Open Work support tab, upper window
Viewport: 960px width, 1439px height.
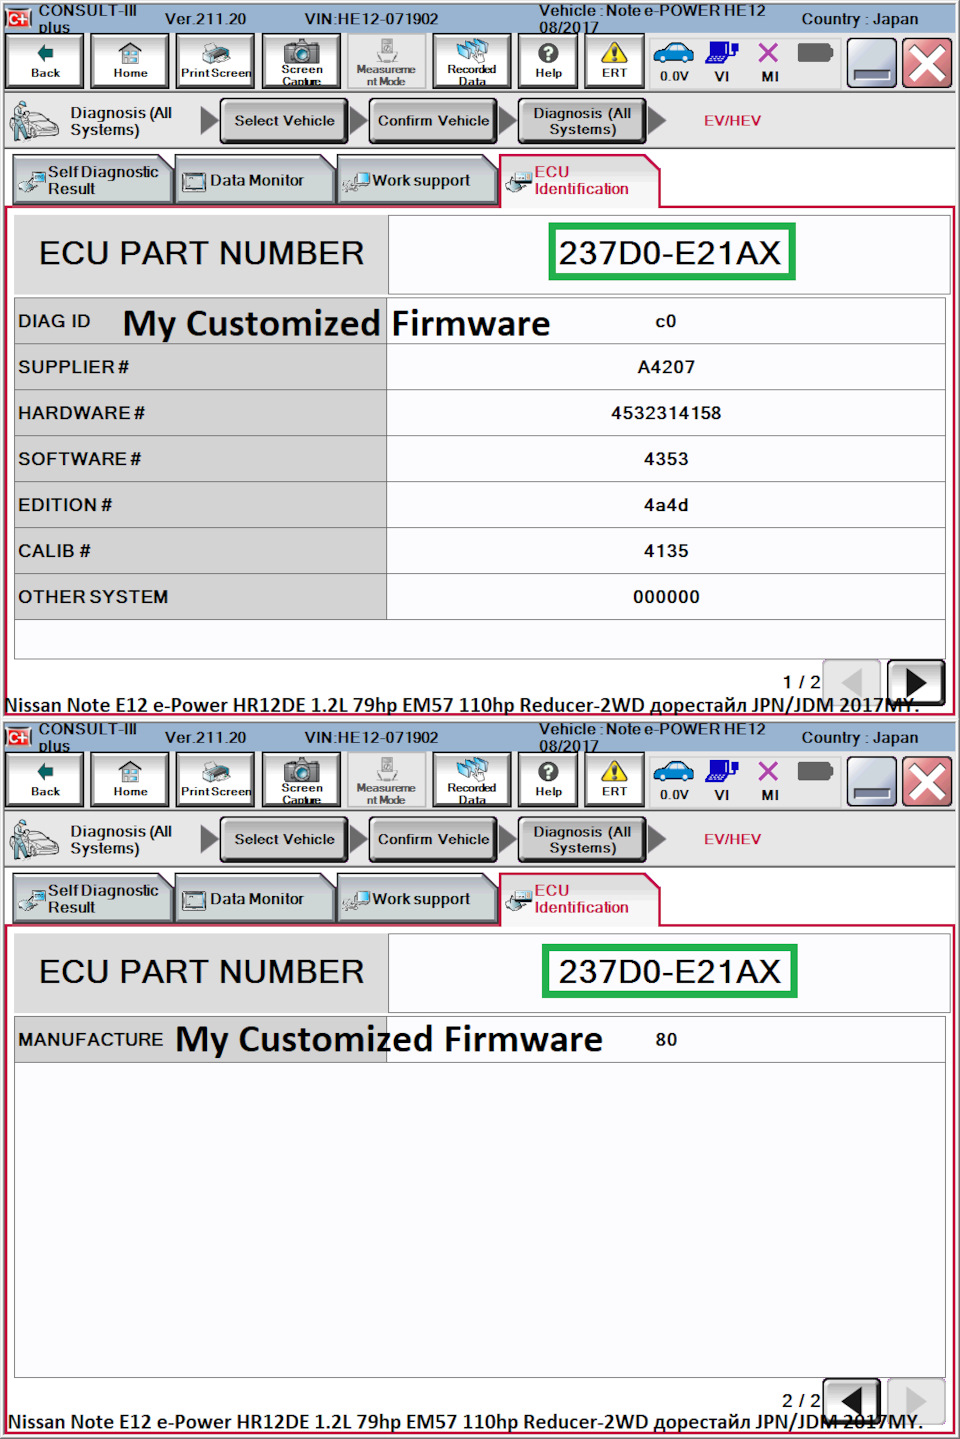[417, 180]
